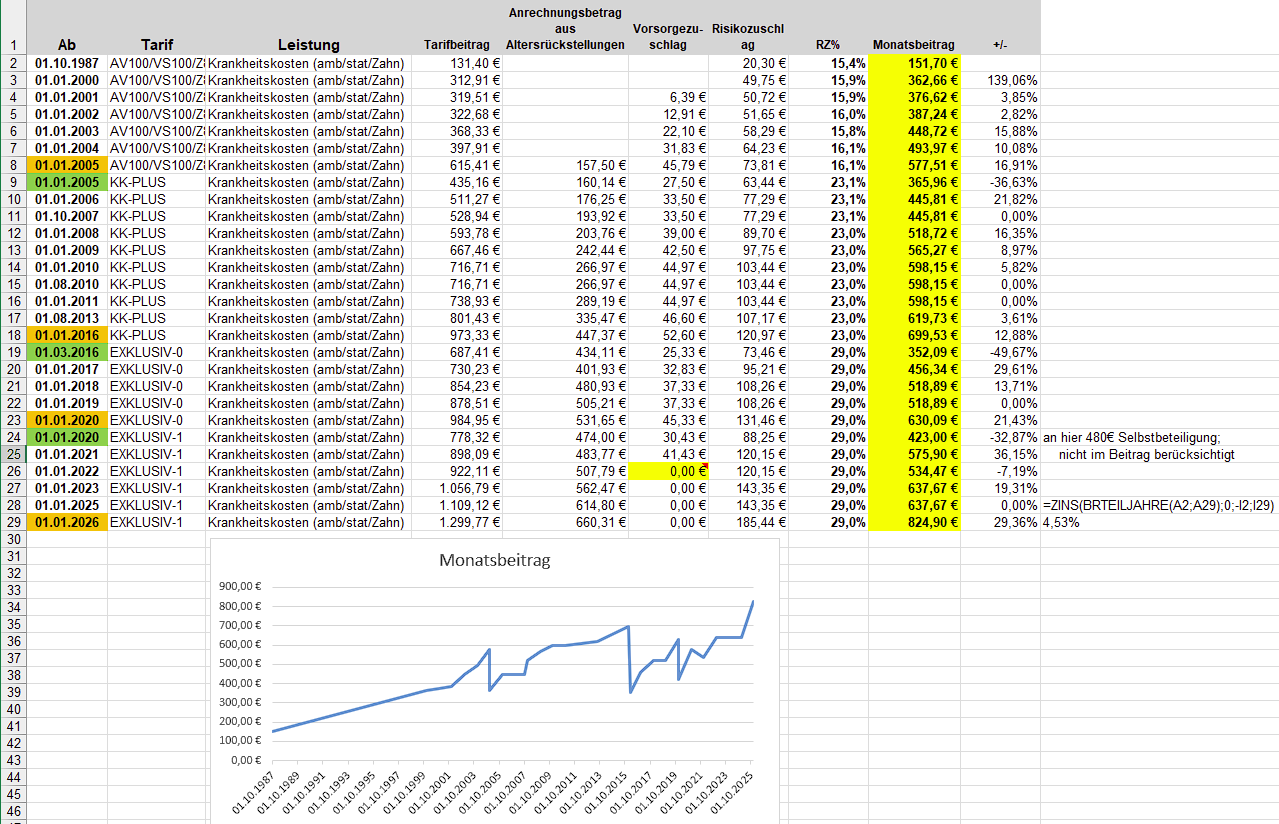1279x824 pixels.
Task: Click the orange 01.01.2005 date cell
Action: (66, 165)
